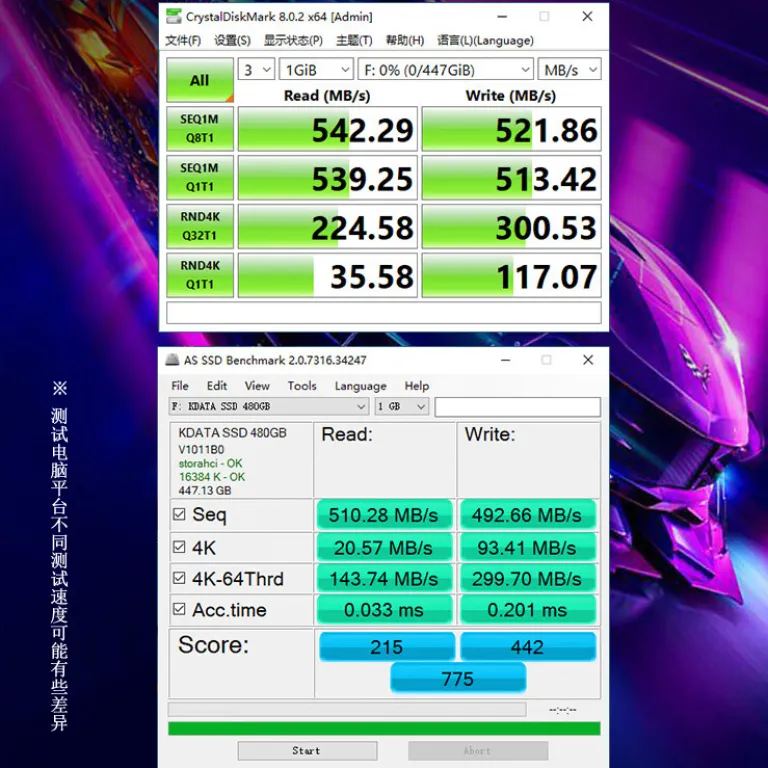Click the SEQ1M Q1T1 write value 513.42
768x768 pixels.
pos(511,177)
